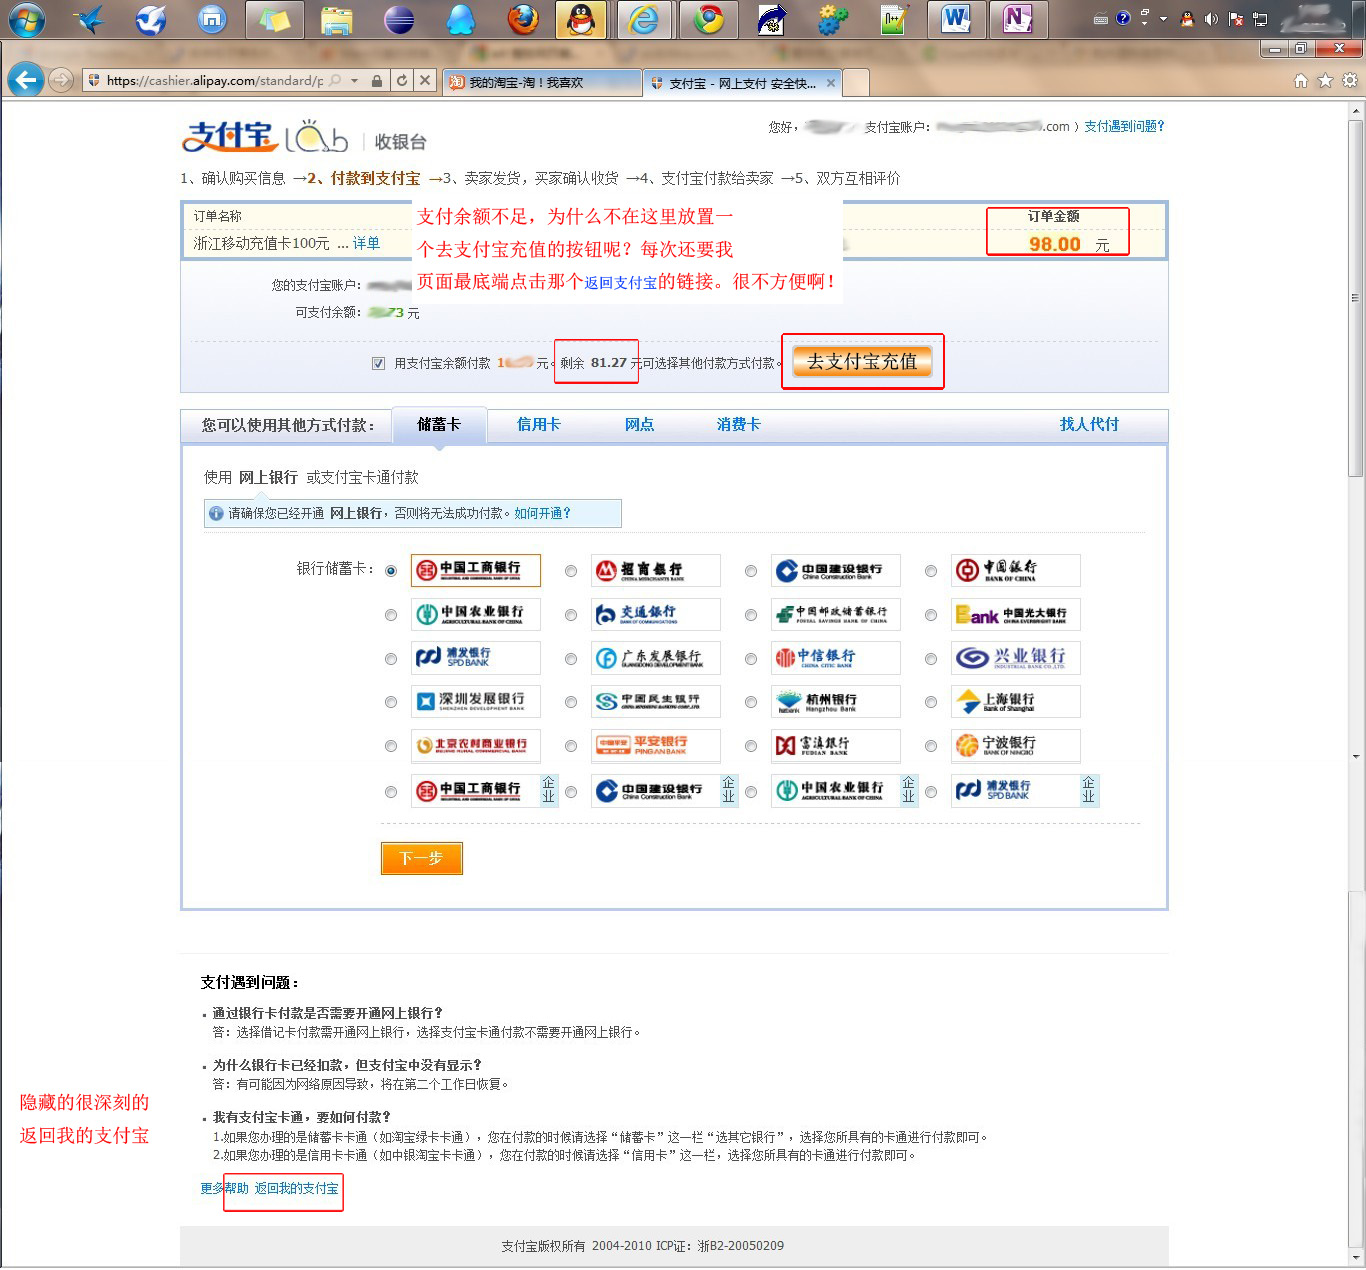Click the 下一步 button
This screenshot has height=1270, width=1366.
[421, 858]
